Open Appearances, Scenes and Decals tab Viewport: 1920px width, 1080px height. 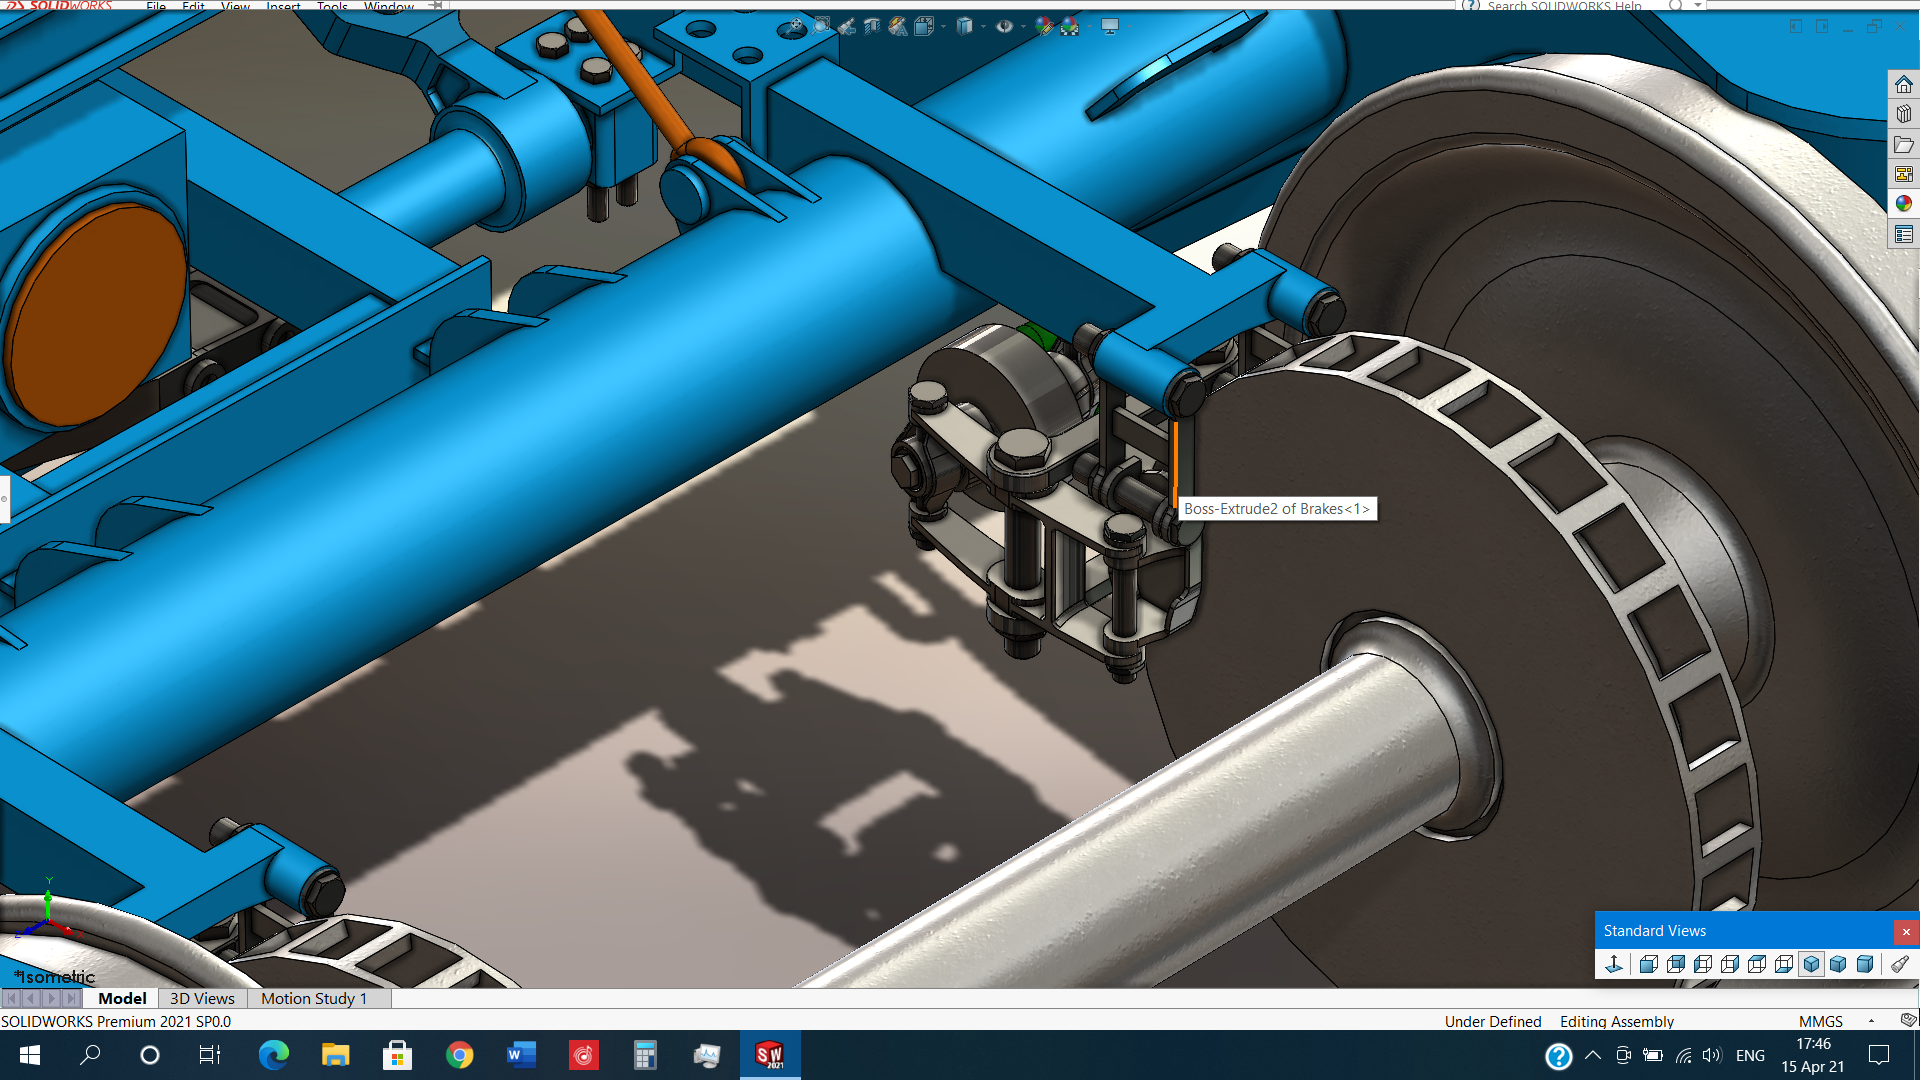(x=1903, y=204)
